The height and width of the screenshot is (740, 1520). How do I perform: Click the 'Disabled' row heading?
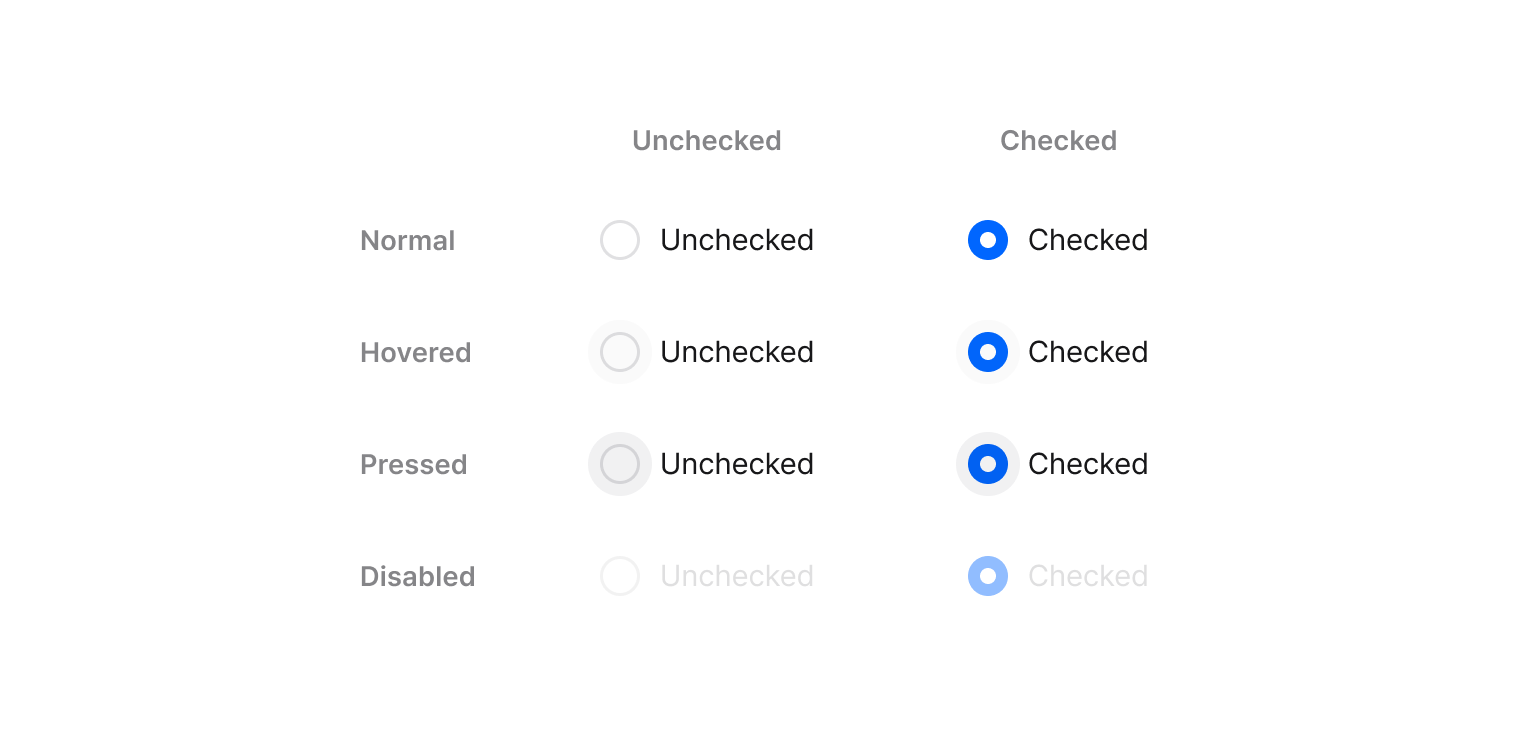click(417, 577)
